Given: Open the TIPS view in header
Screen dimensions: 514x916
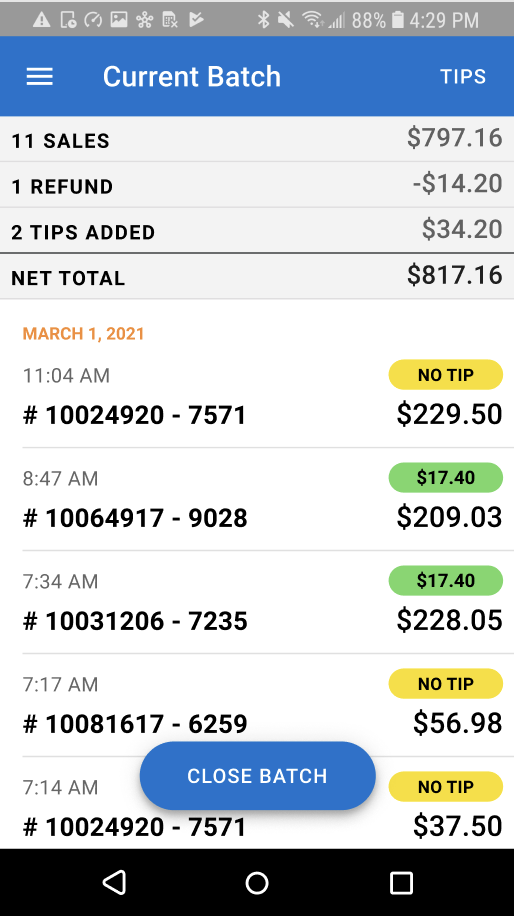Looking at the screenshot, I should point(463,77).
